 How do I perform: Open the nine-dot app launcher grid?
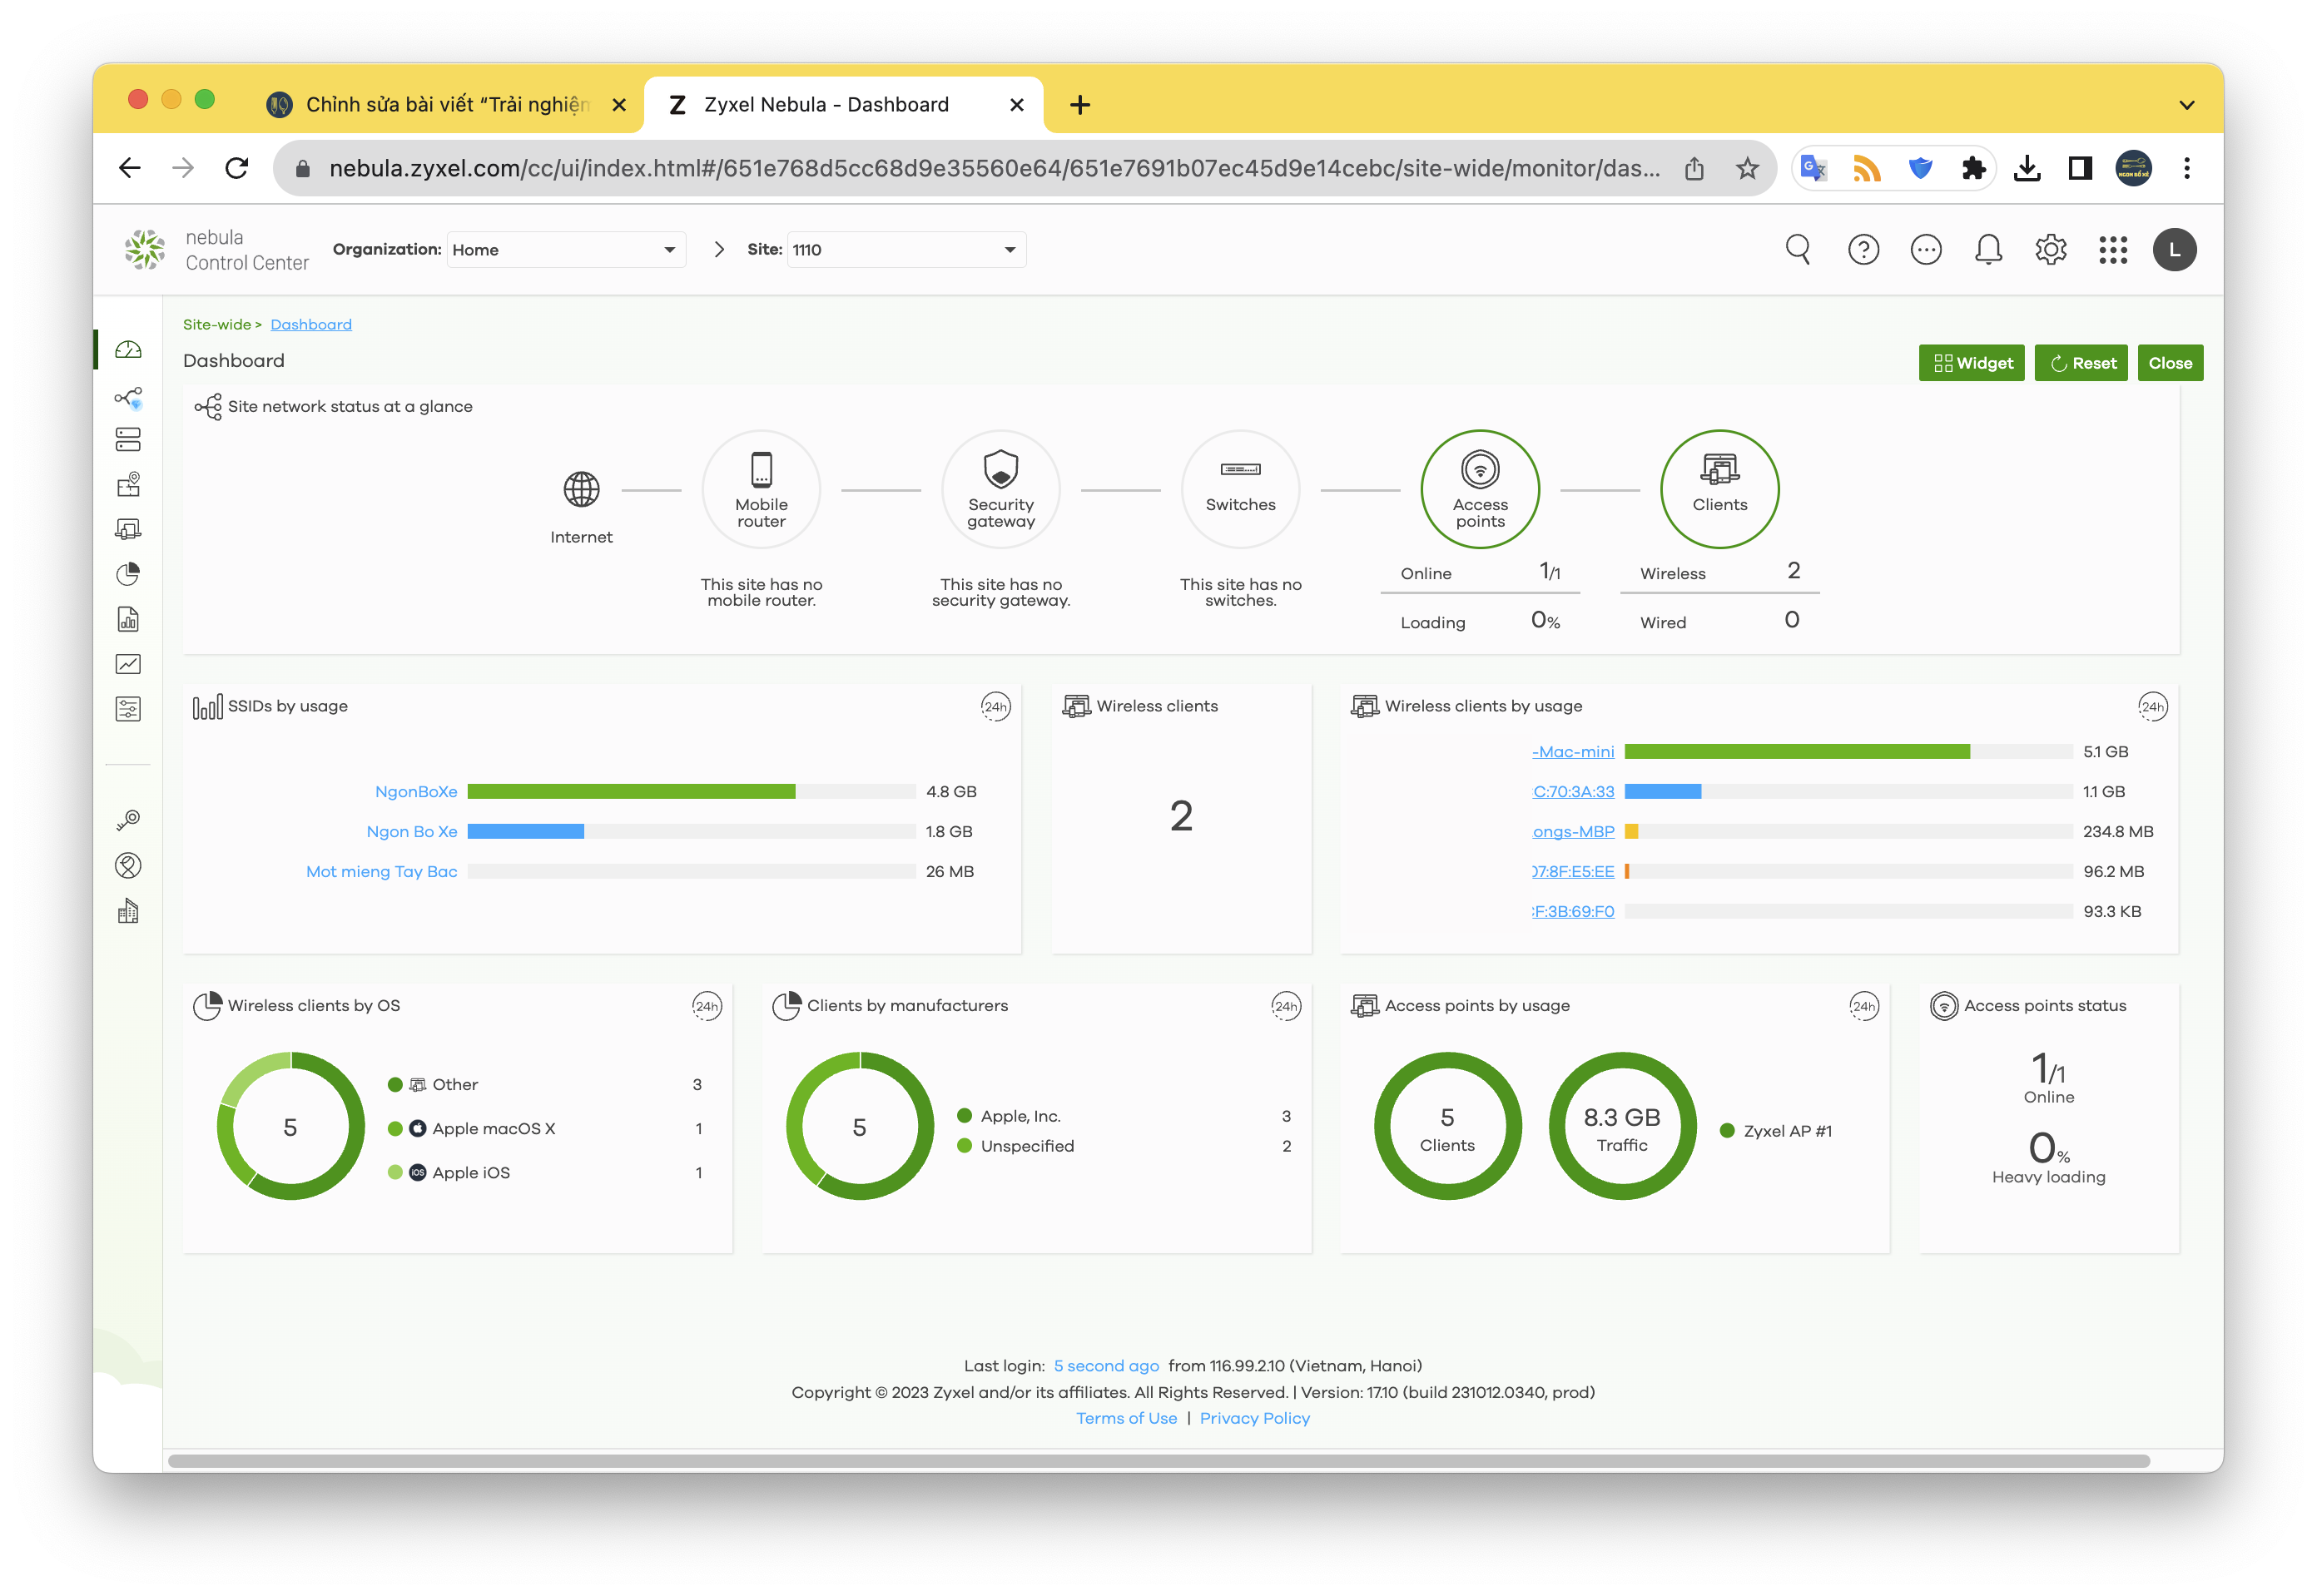(x=2112, y=250)
